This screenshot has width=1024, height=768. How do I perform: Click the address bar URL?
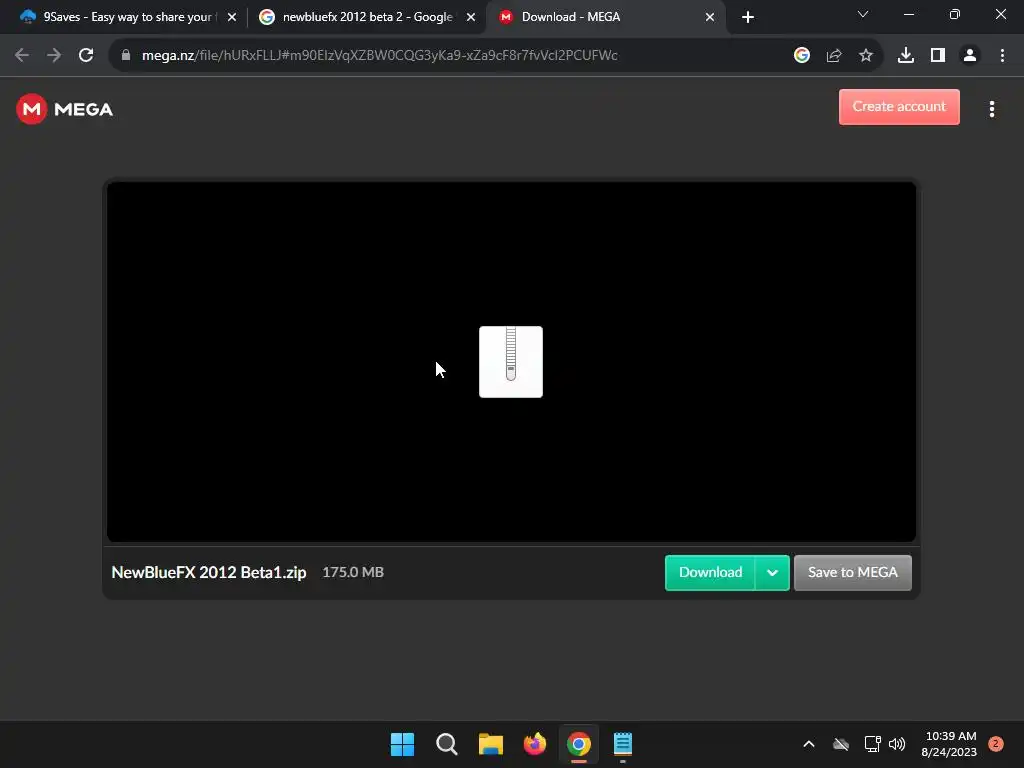(379, 56)
